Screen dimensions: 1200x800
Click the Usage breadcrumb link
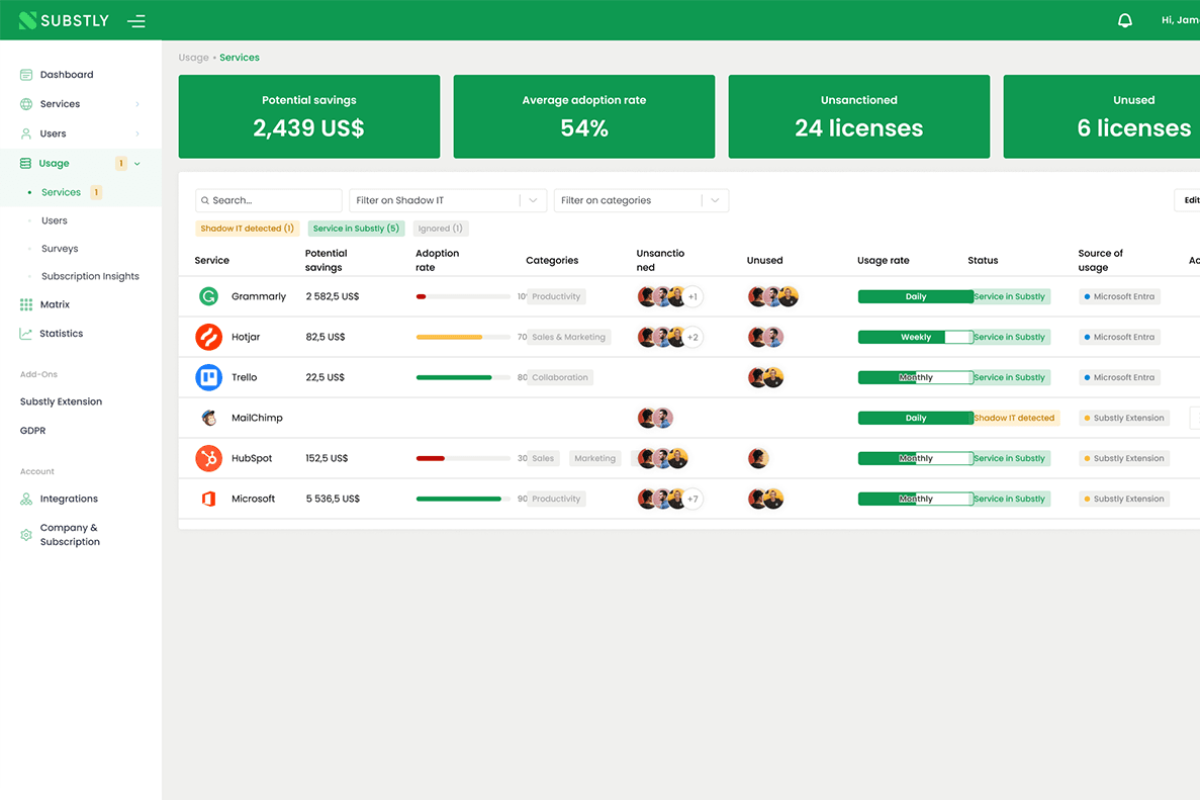point(193,58)
